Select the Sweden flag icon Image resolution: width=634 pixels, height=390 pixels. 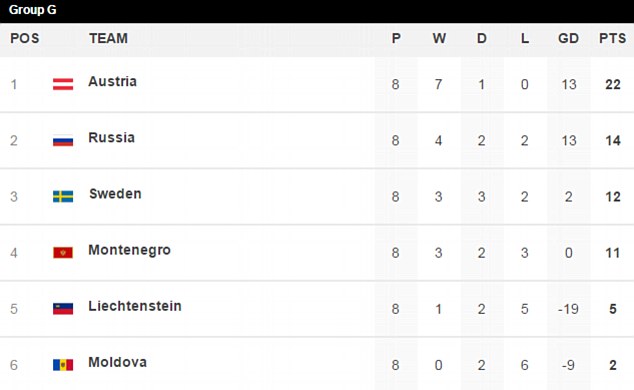[x=63, y=196]
